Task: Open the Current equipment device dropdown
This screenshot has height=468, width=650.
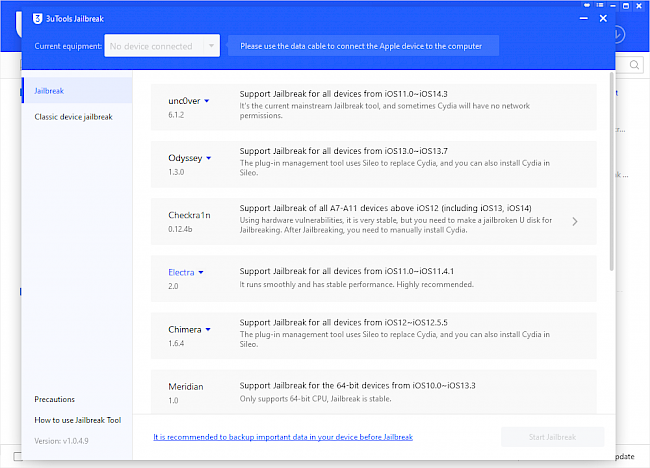Action: pyautogui.click(x=162, y=46)
